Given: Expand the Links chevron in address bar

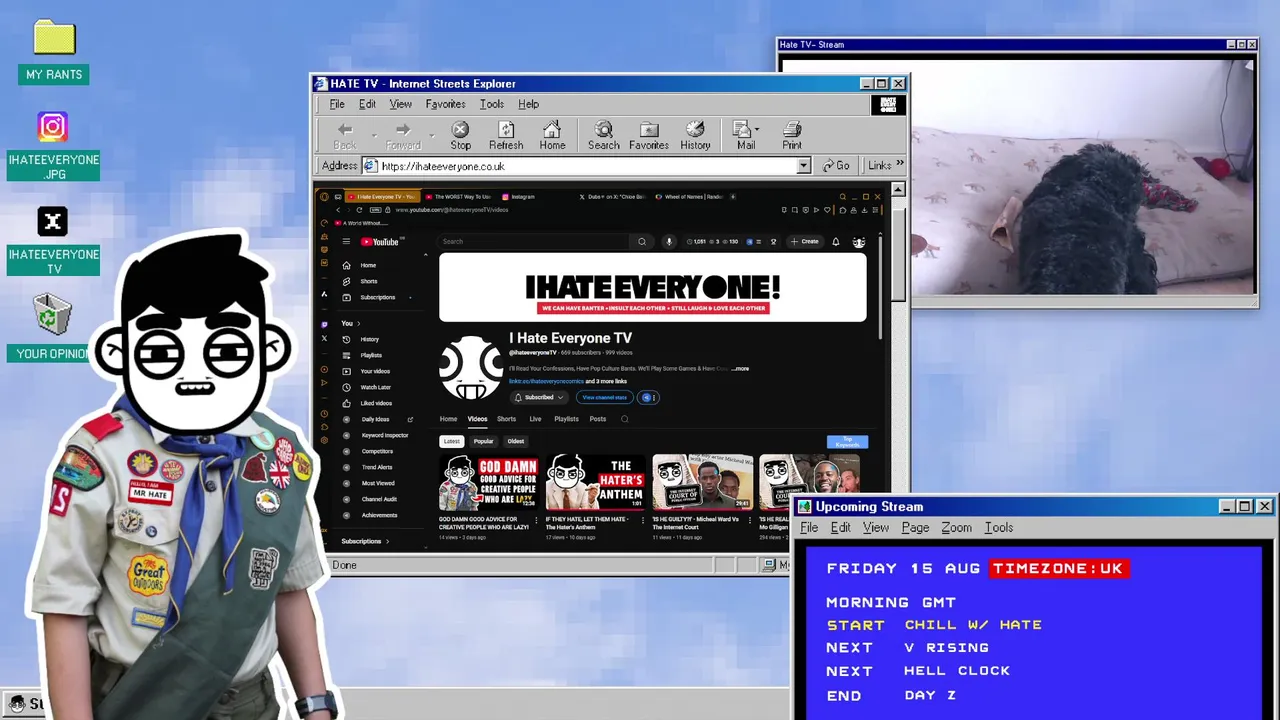Looking at the screenshot, I should pos(899,164).
